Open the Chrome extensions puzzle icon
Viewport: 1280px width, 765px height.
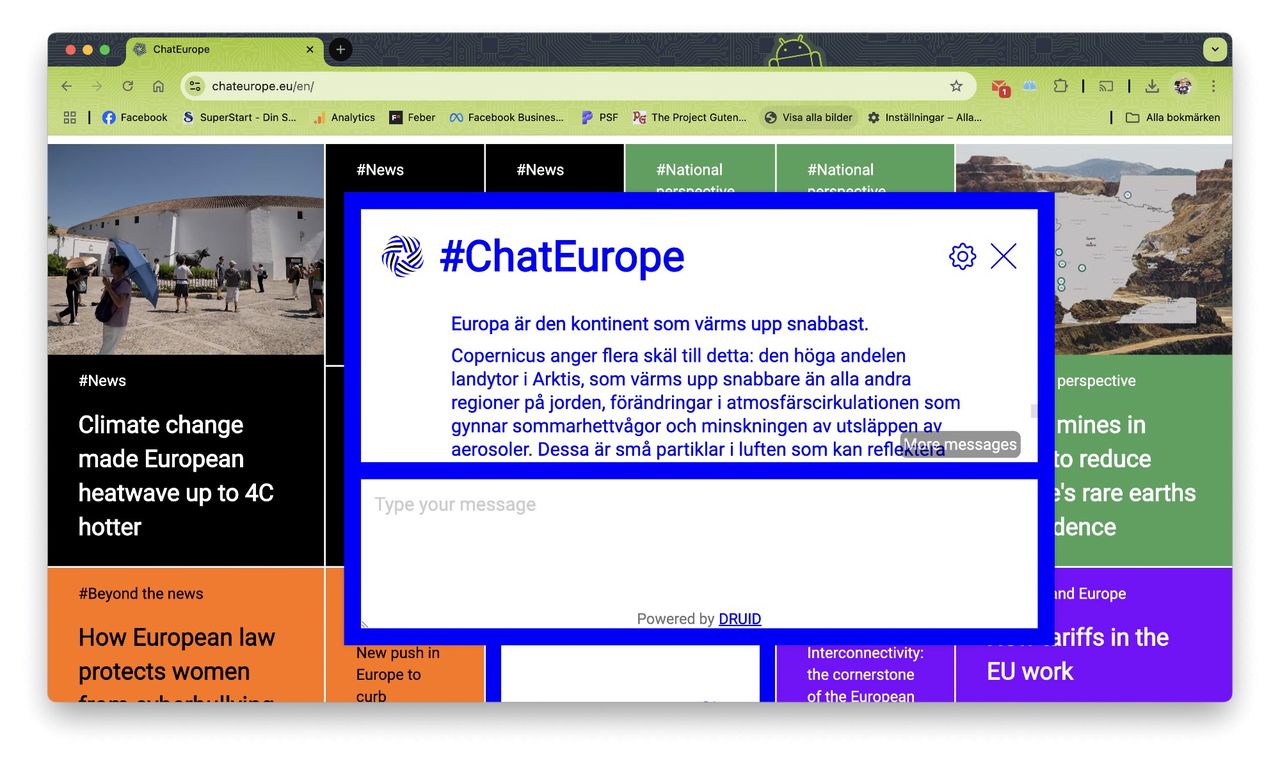1060,86
